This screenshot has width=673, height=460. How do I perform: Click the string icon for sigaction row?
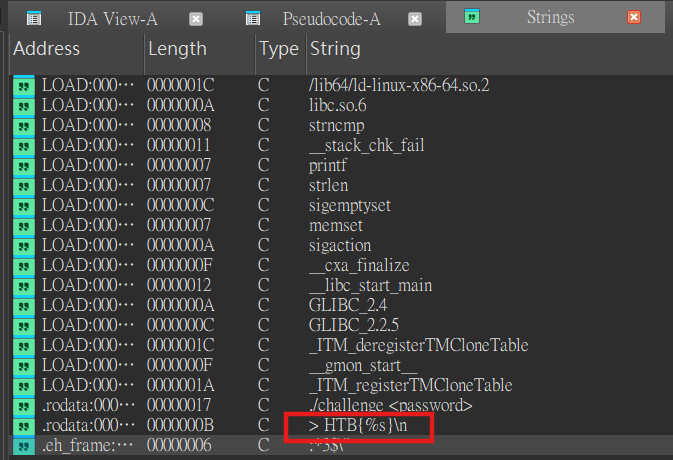[x=24, y=245]
